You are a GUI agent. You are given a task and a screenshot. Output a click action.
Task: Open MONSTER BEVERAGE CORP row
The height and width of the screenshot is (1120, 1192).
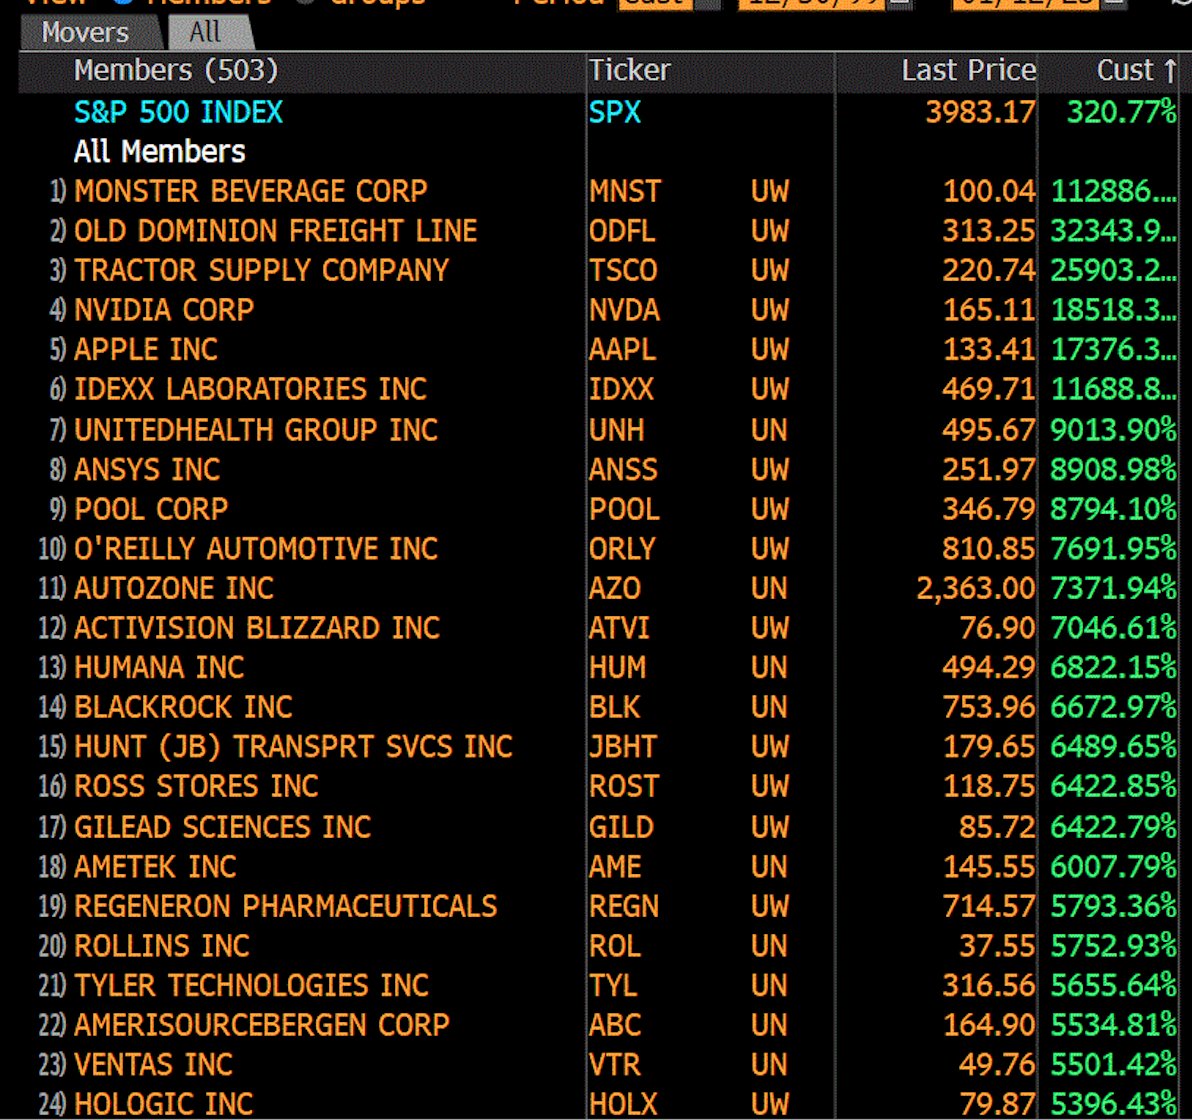click(x=598, y=192)
